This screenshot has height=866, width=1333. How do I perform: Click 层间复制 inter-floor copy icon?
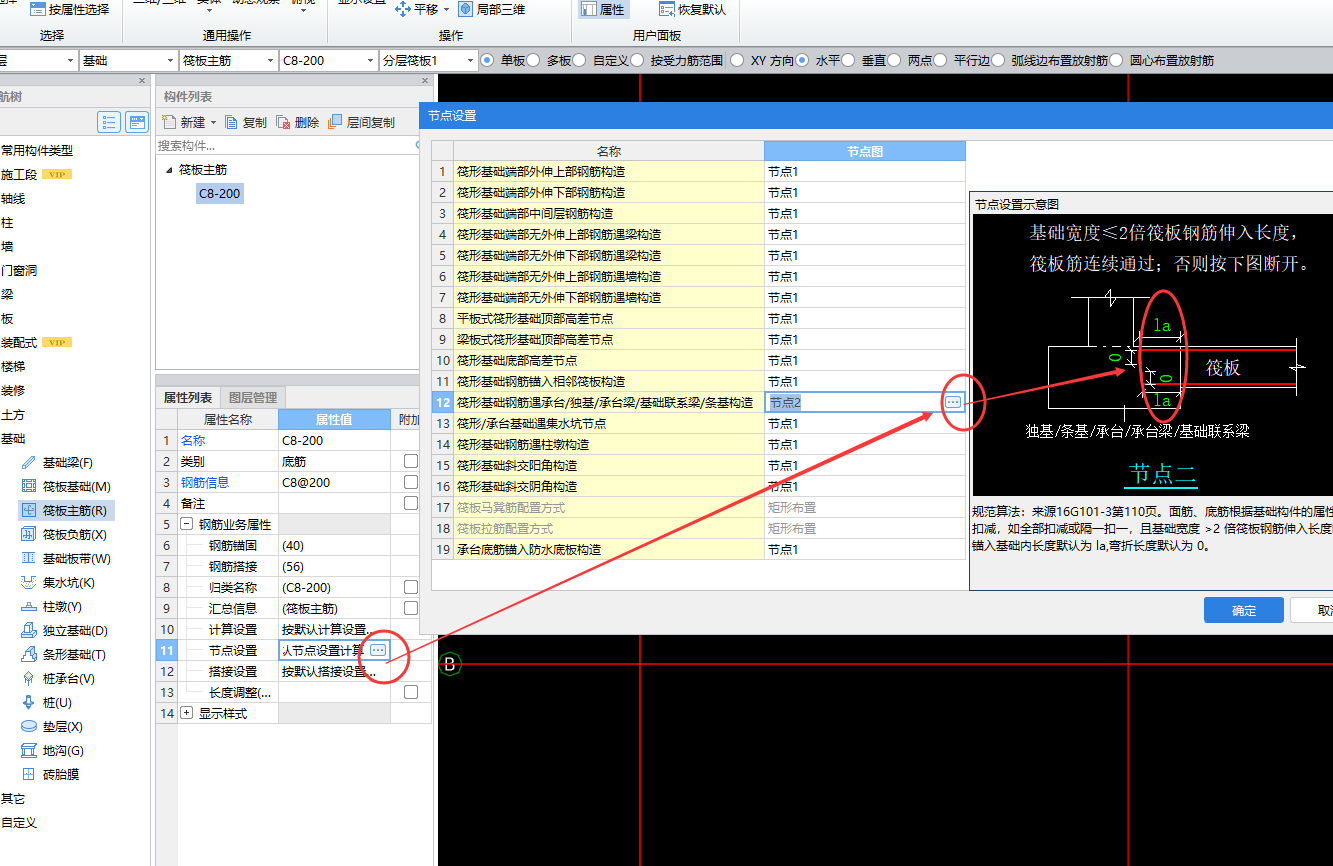(335, 123)
